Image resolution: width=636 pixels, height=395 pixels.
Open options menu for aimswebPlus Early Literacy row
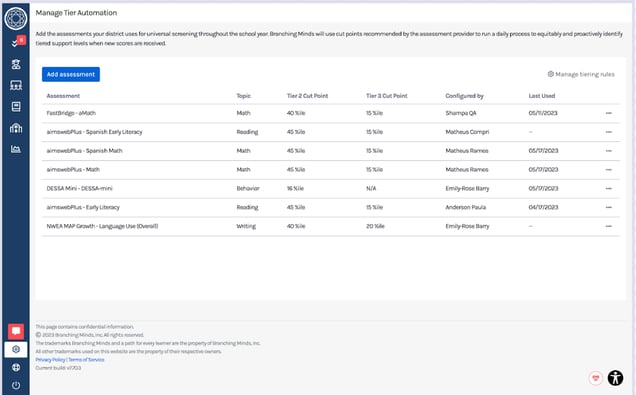[608, 207]
